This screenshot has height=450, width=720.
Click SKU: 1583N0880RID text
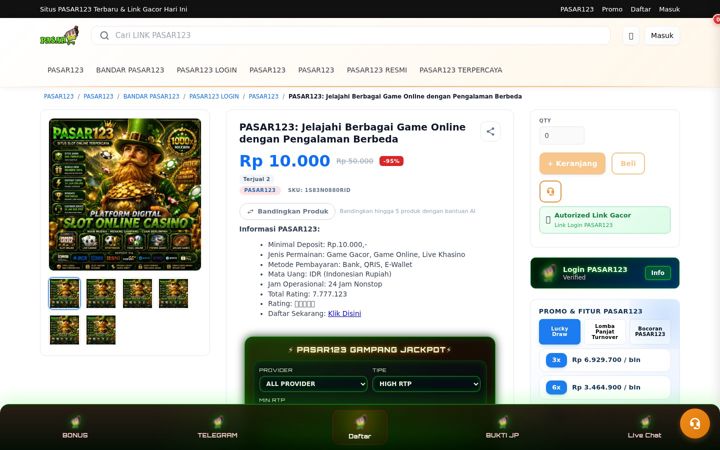pos(319,190)
